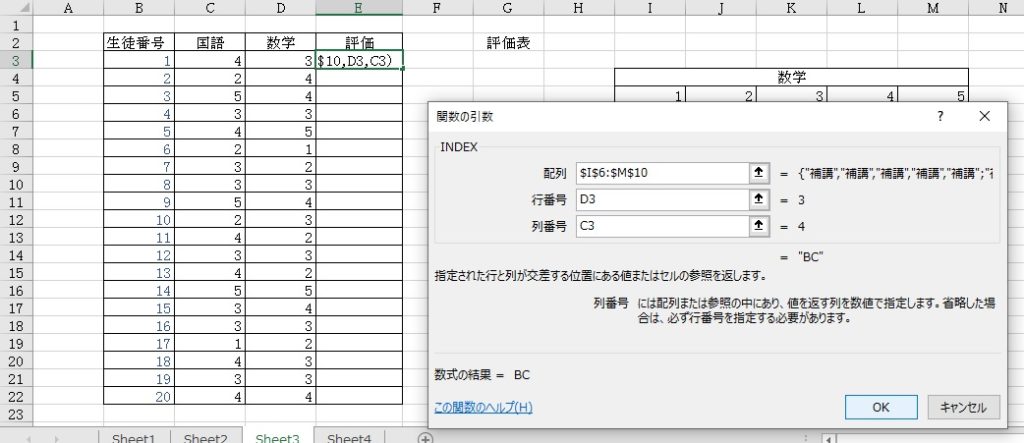The image size is (1024, 443).
Task: Click the 列番号 input field containing C3
Action: pyautogui.click(x=660, y=227)
